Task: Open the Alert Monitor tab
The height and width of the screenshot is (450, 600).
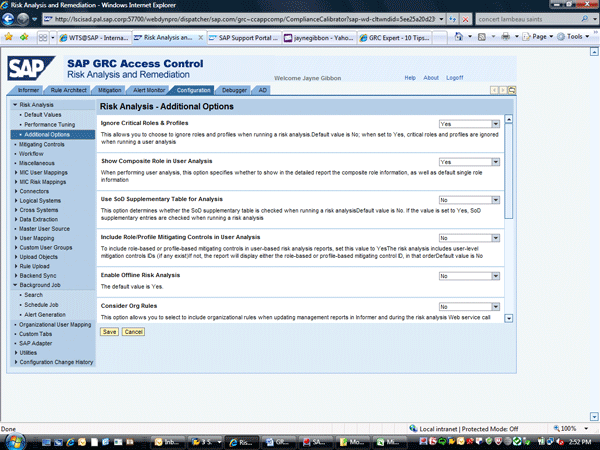Action: click(x=149, y=90)
